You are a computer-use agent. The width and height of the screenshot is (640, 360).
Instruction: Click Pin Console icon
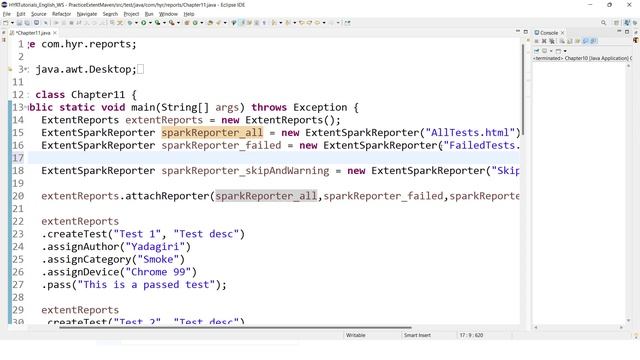point(537,51)
